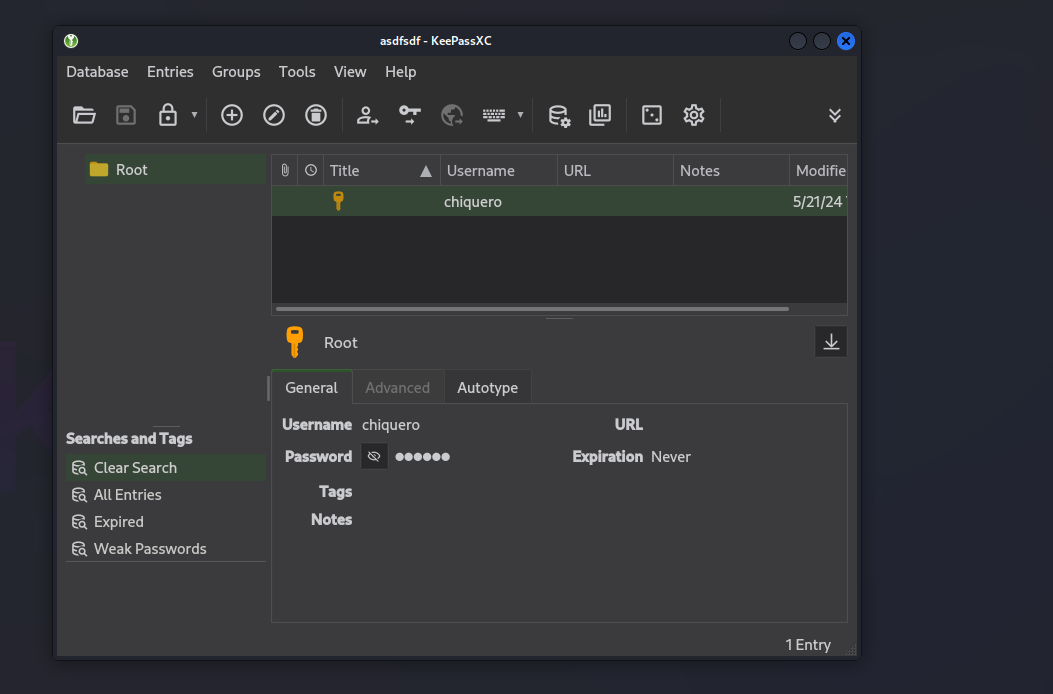Image resolution: width=1053 pixels, height=694 pixels.
Task: Click the masked password dots
Action: pyautogui.click(x=422, y=457)
